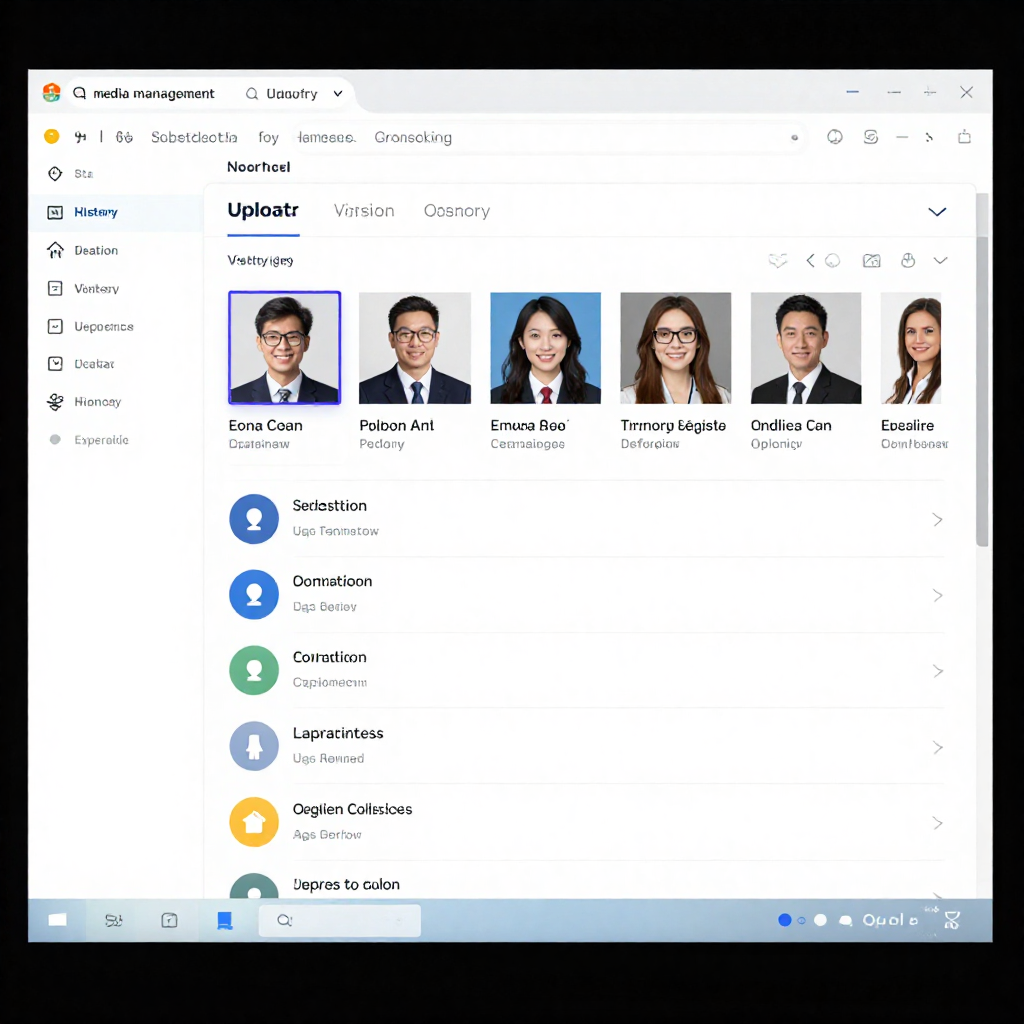Click the yellow Oeglien Collesices house icon
This screenshot has height=1024, width=1024.
(254, 822)
